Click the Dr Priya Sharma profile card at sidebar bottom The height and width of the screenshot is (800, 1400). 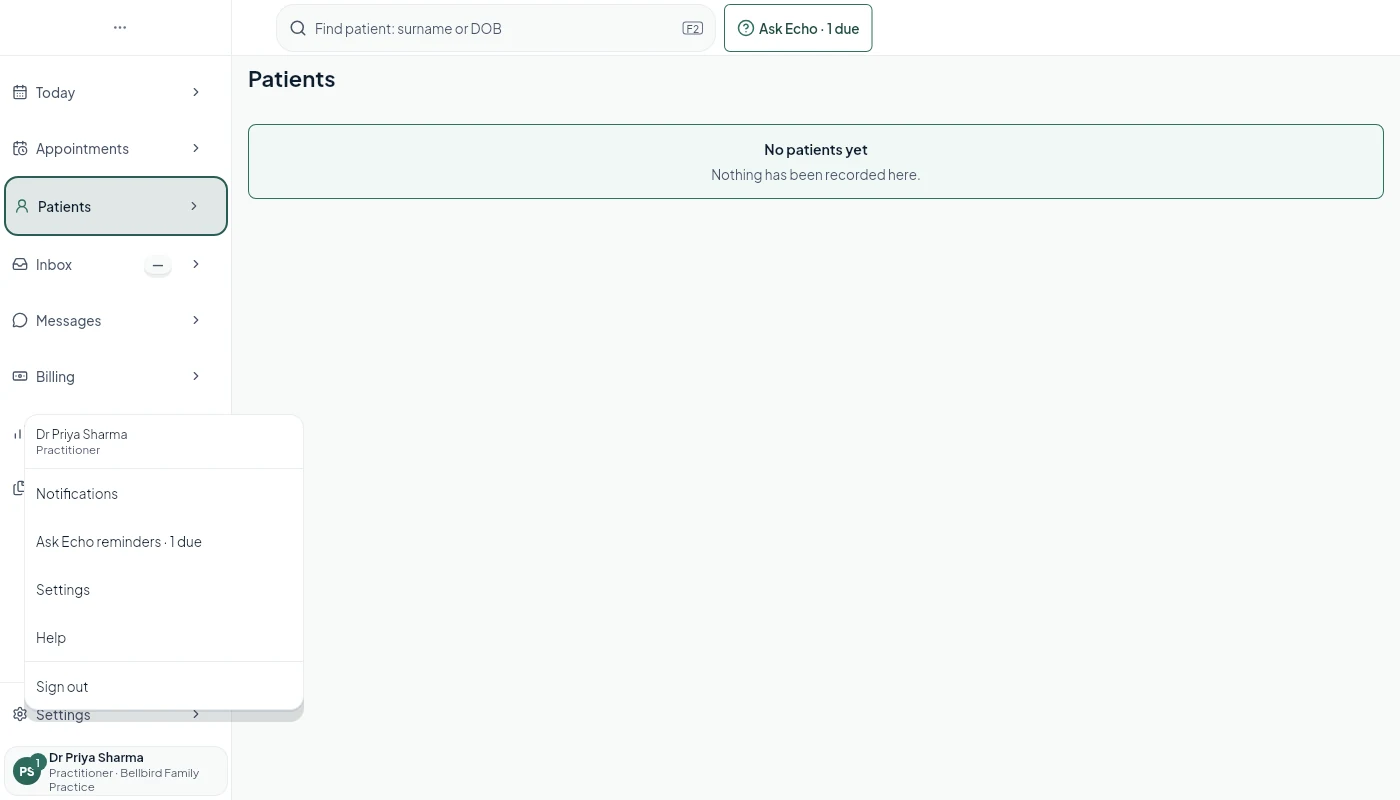(x=116, y=771)
